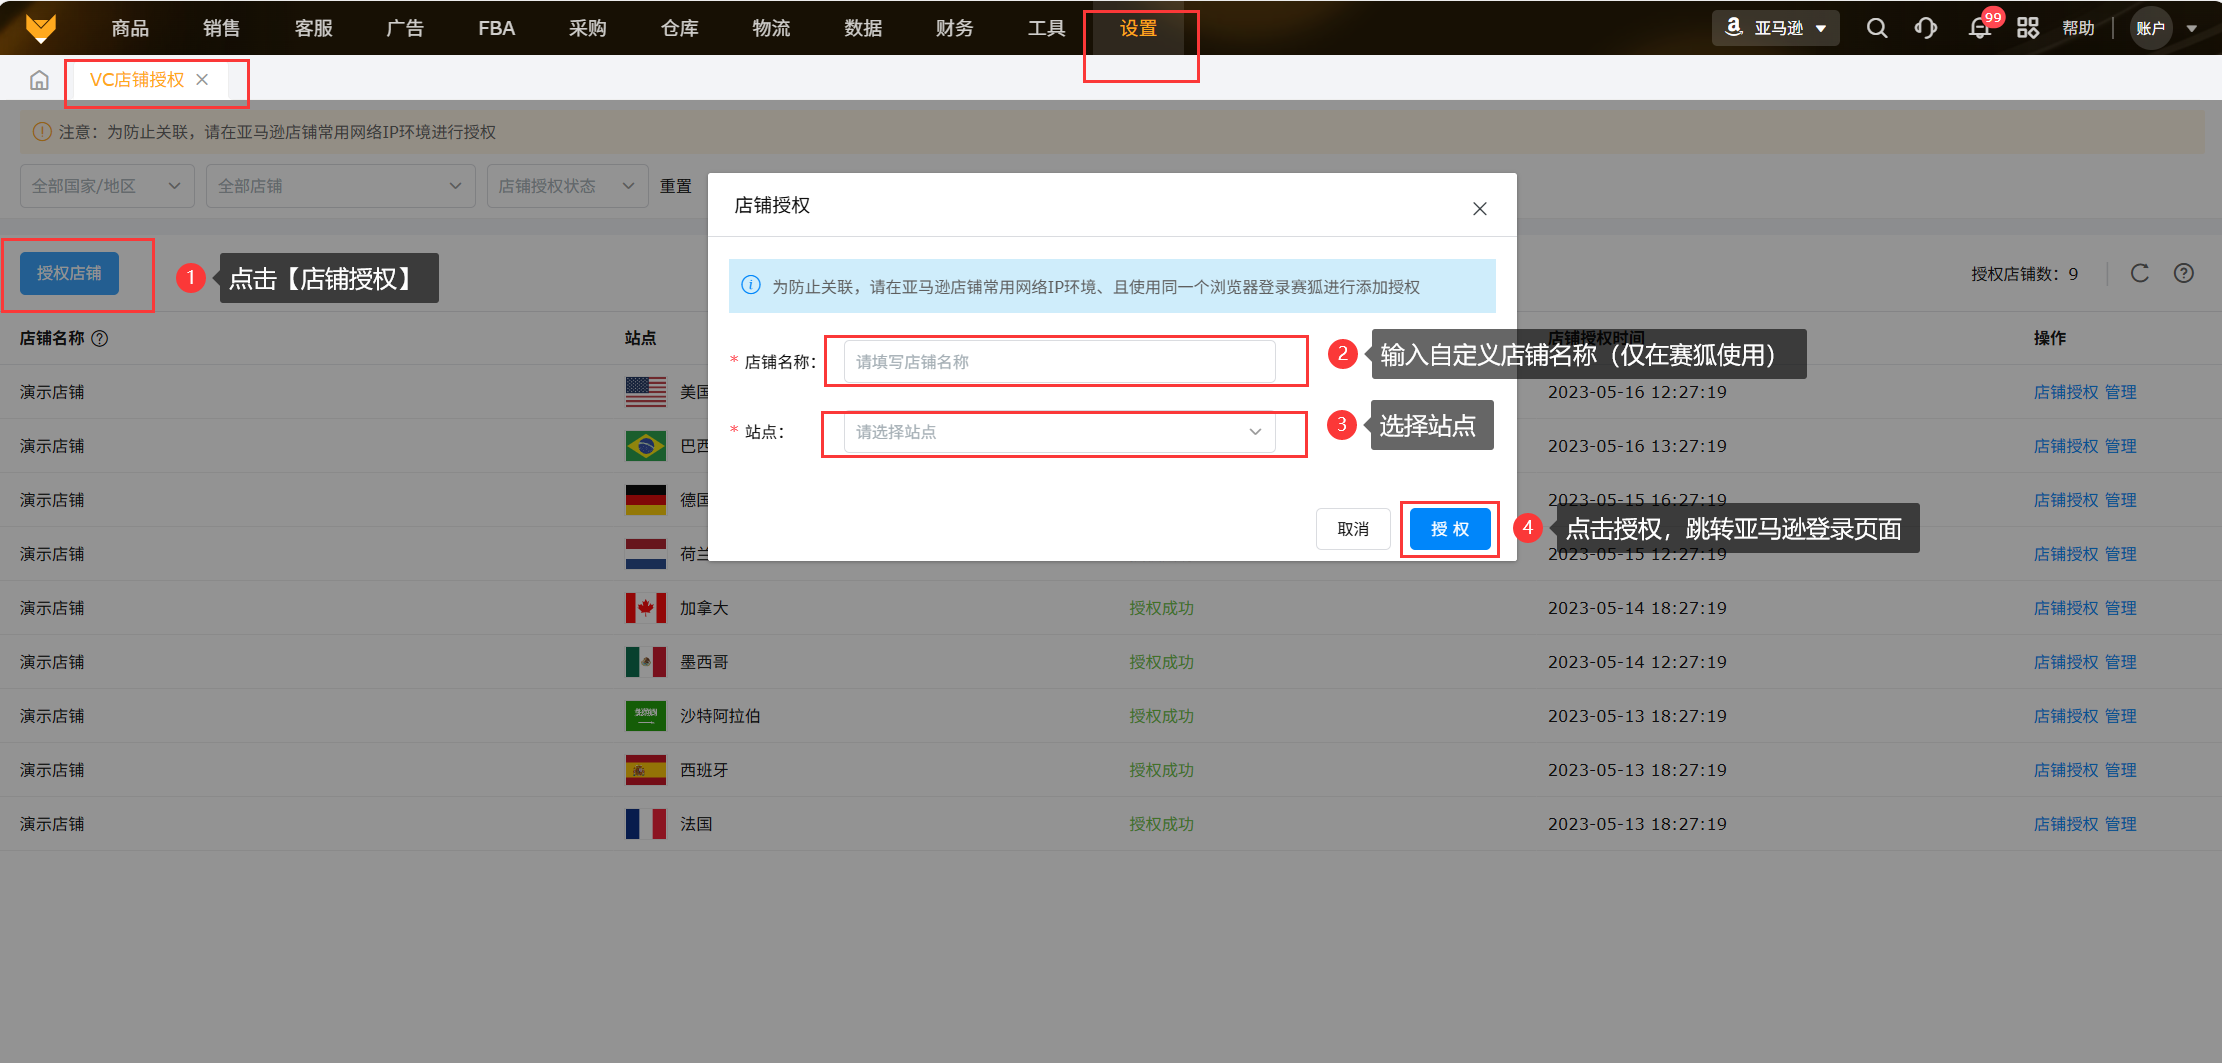The height and width of the screenshot is (1063, 2222).
Task: Click the Mexico flag icon
Action: point(646,662)
